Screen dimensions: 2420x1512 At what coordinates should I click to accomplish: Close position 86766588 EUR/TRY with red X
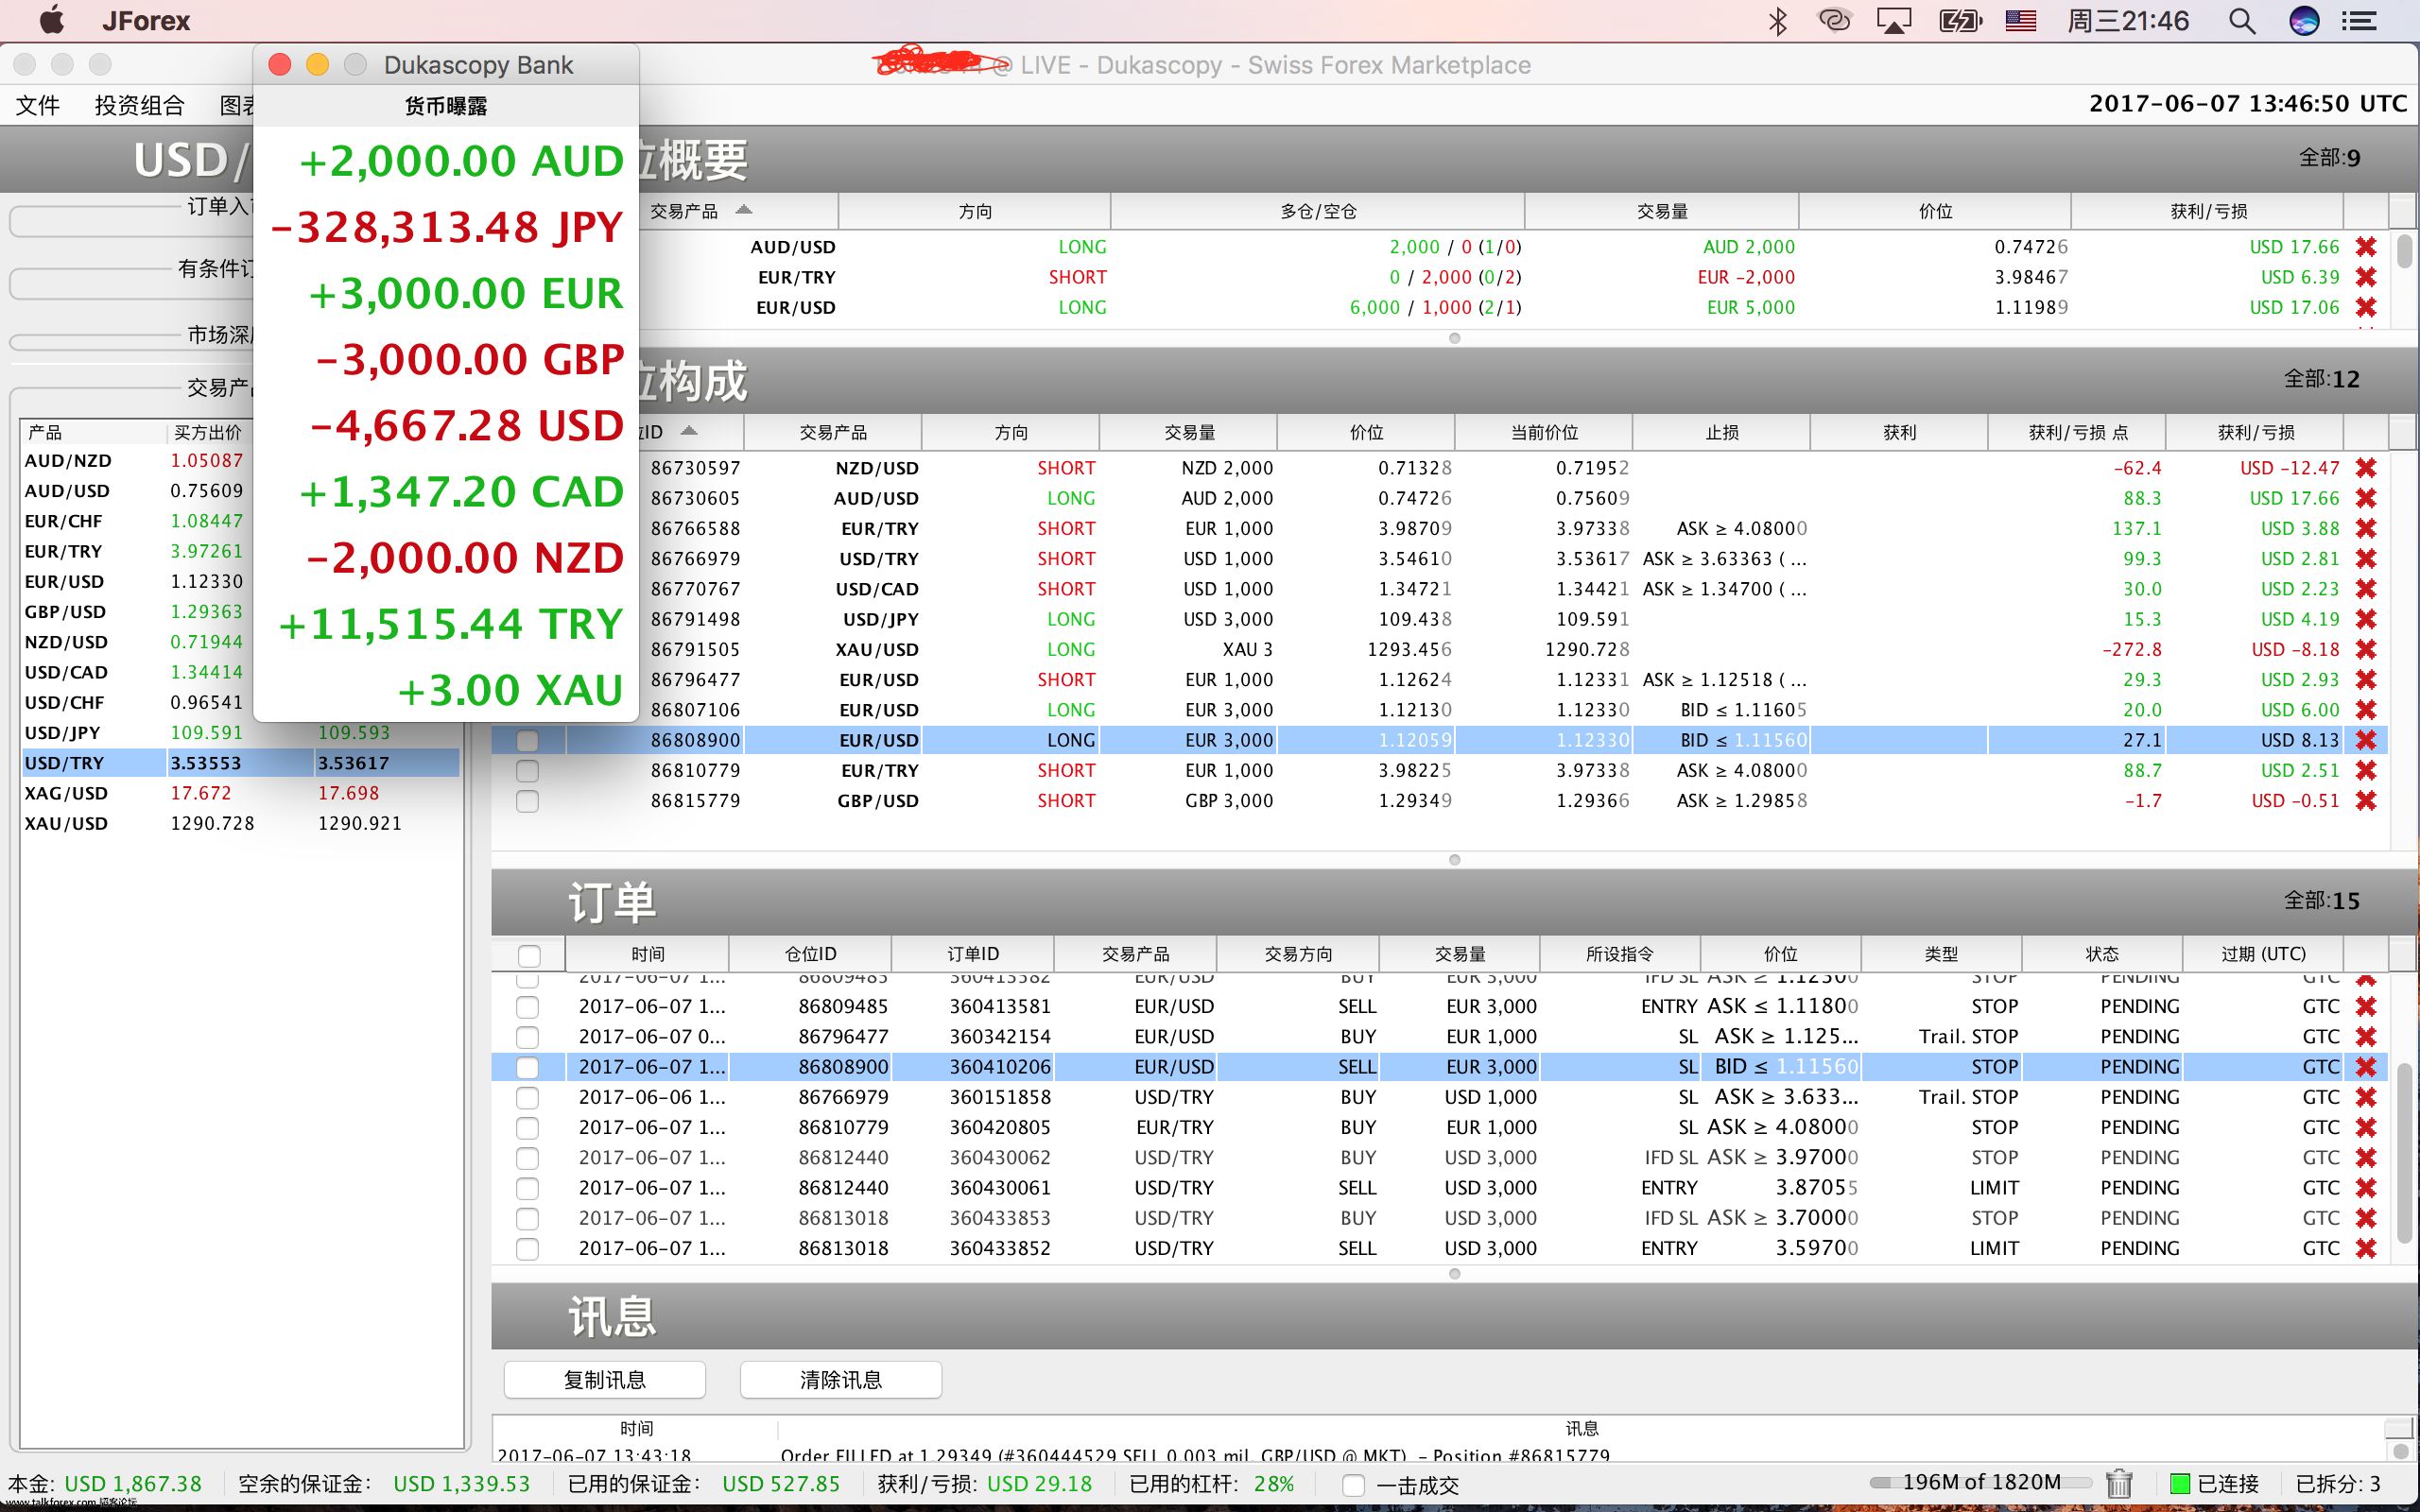2365,528
